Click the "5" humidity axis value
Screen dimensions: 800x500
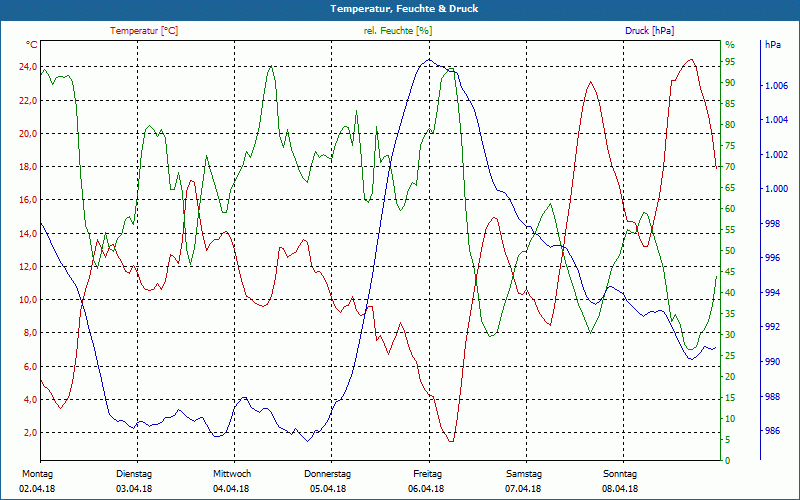728,440
